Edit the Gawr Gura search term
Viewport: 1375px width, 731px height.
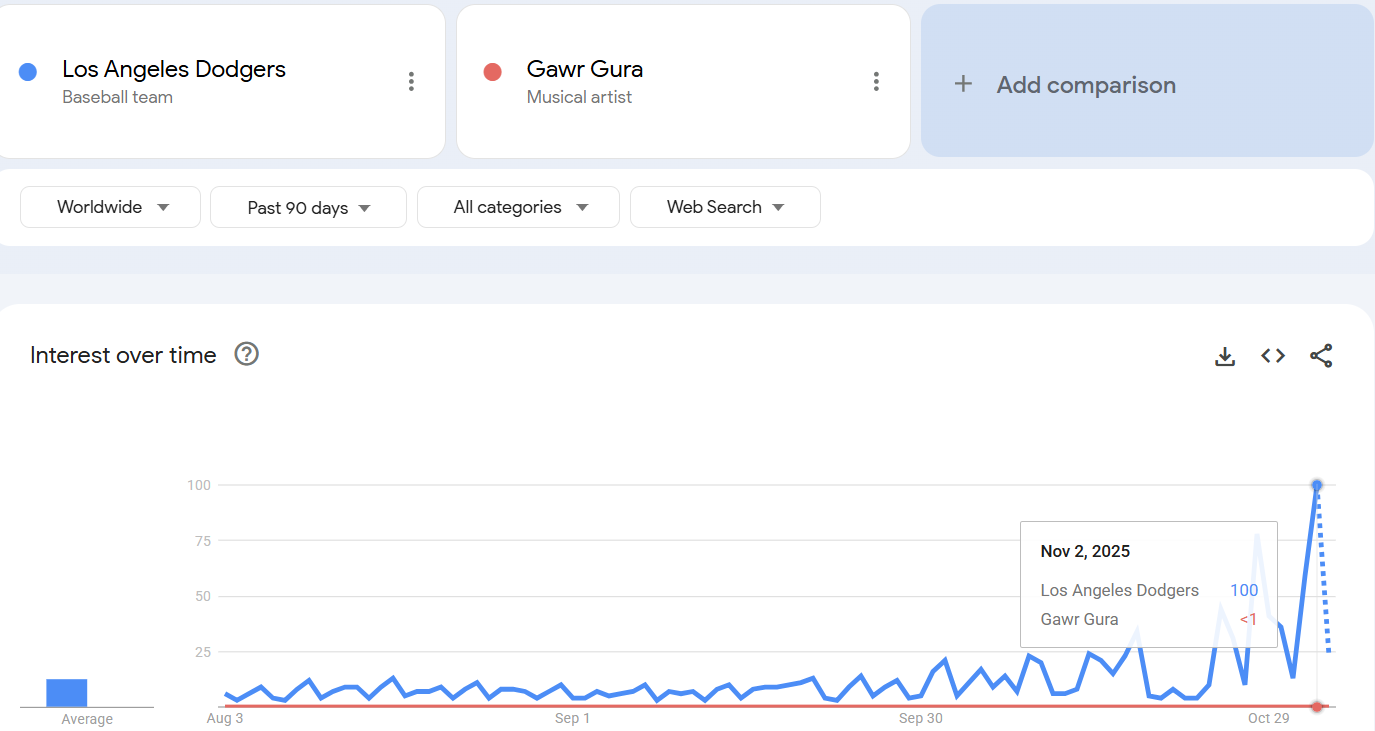coord(585,69)
